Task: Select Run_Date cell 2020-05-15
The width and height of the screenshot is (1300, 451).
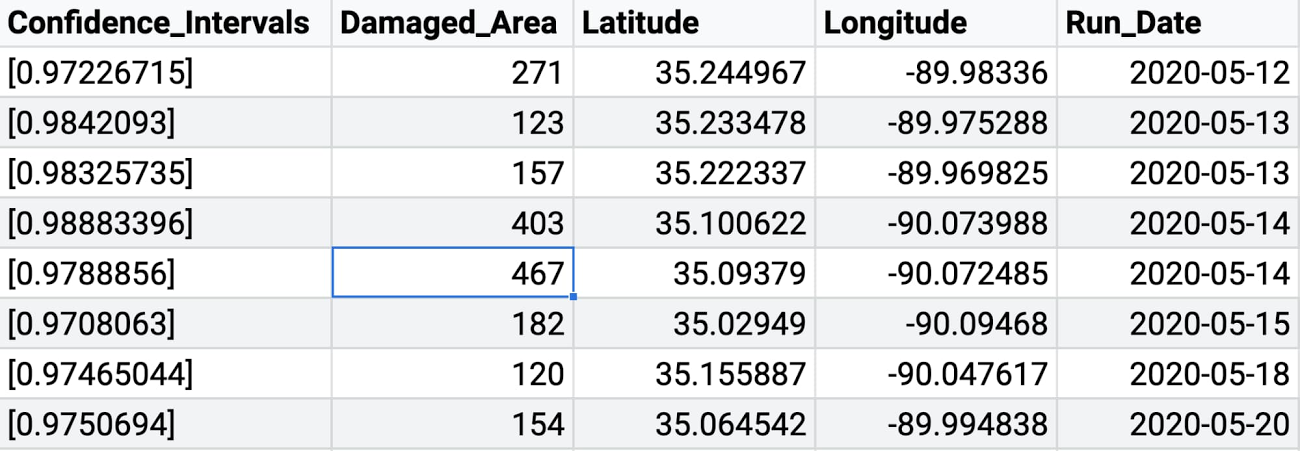Action: (x=1178, y=323)
